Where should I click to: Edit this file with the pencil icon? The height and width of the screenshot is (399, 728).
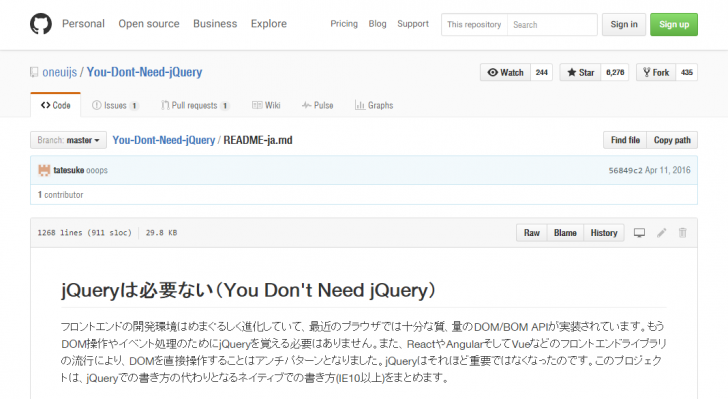click(x=662, y=233)
